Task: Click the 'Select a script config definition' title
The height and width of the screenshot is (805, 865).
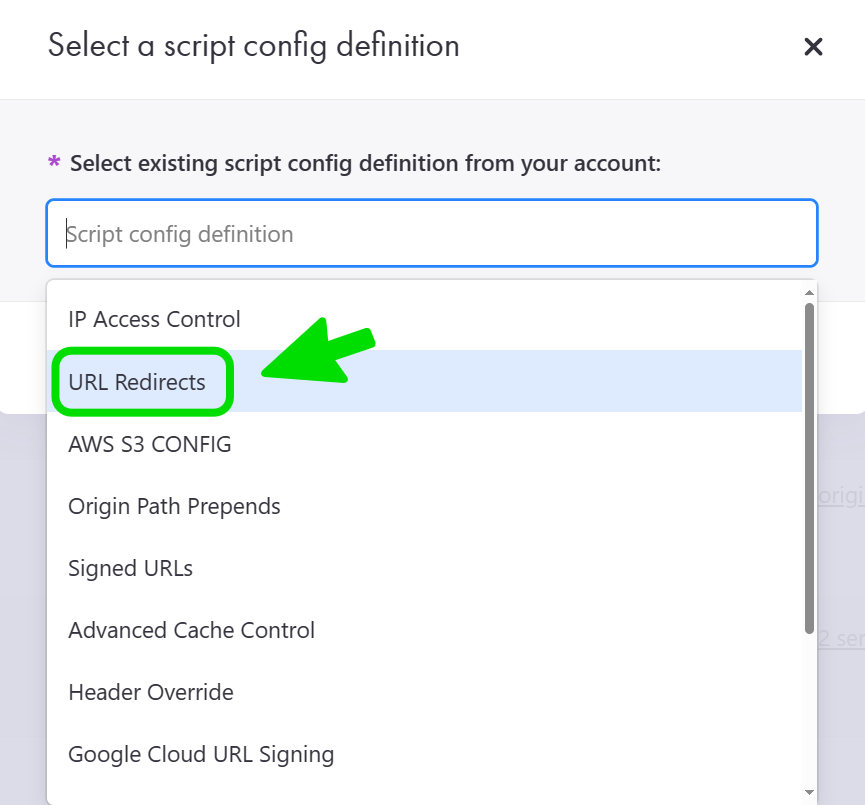Action: tap(253, 46)
